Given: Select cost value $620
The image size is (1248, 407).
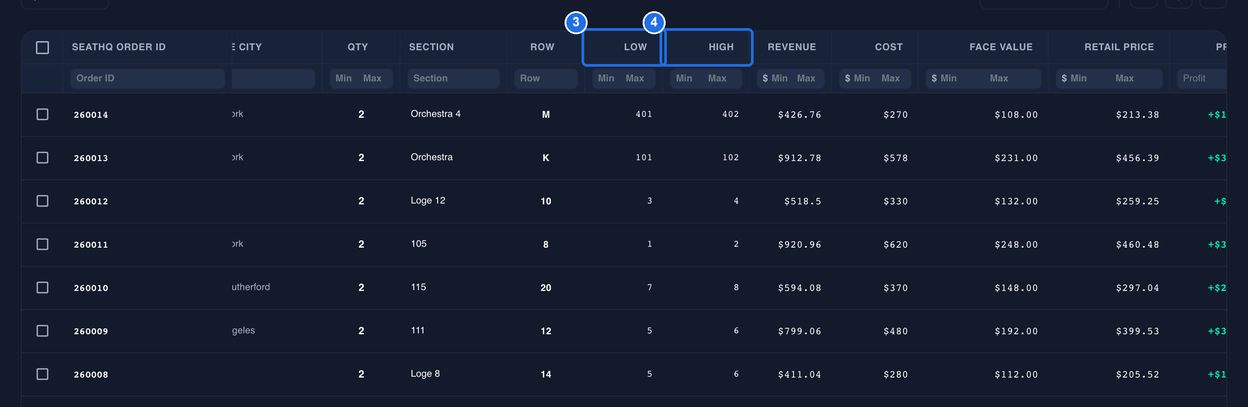Looking at the screenshot, I should pos(896,245).
